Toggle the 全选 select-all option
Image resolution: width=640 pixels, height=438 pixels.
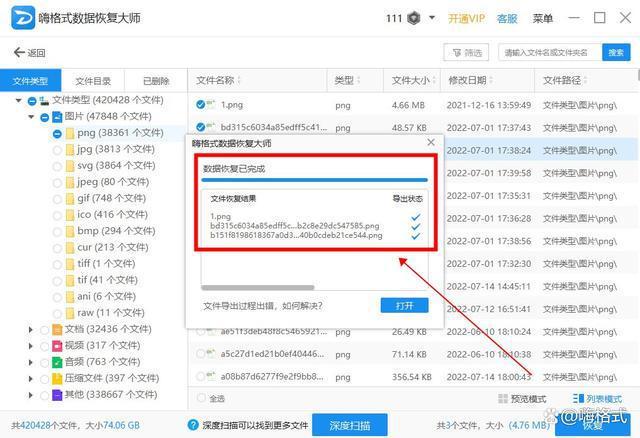pyautogui.click(x=211, y=398)
